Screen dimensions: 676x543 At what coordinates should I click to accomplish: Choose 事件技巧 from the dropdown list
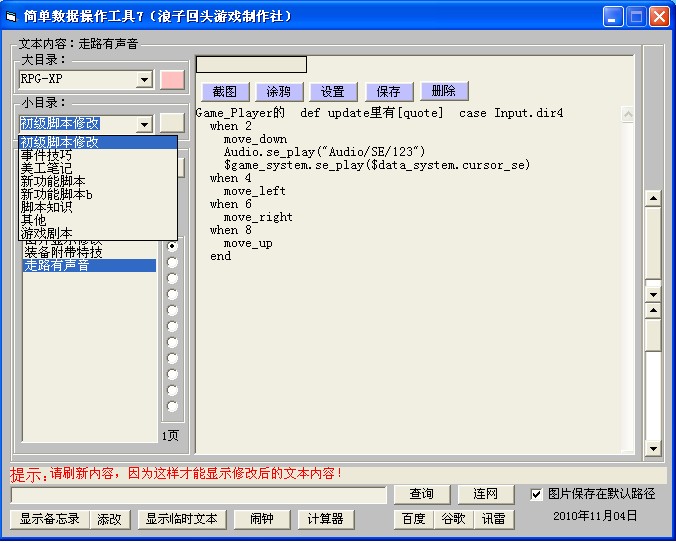pos(98,155)
